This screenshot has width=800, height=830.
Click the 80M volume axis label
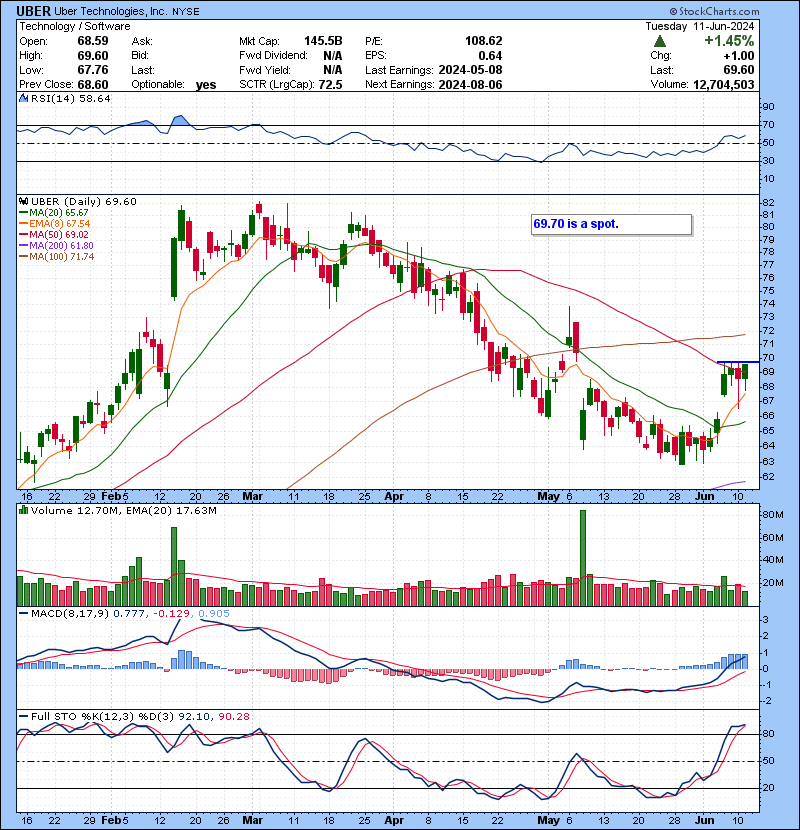(x=772, y=515)
